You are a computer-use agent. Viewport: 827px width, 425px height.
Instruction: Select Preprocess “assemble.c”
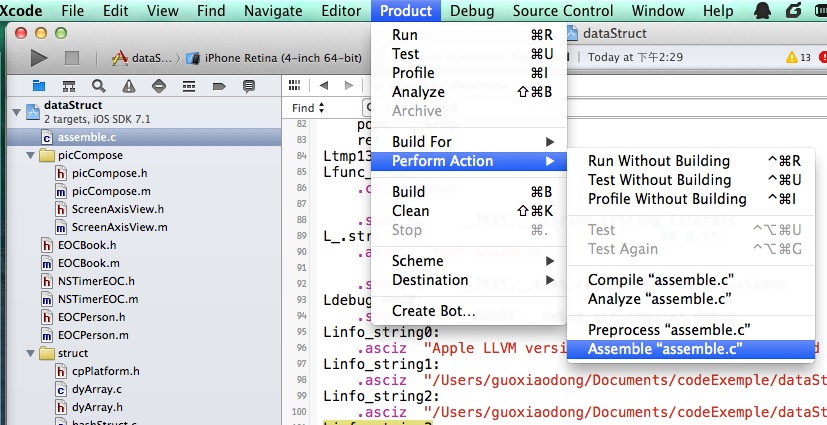tap(691, 330)
